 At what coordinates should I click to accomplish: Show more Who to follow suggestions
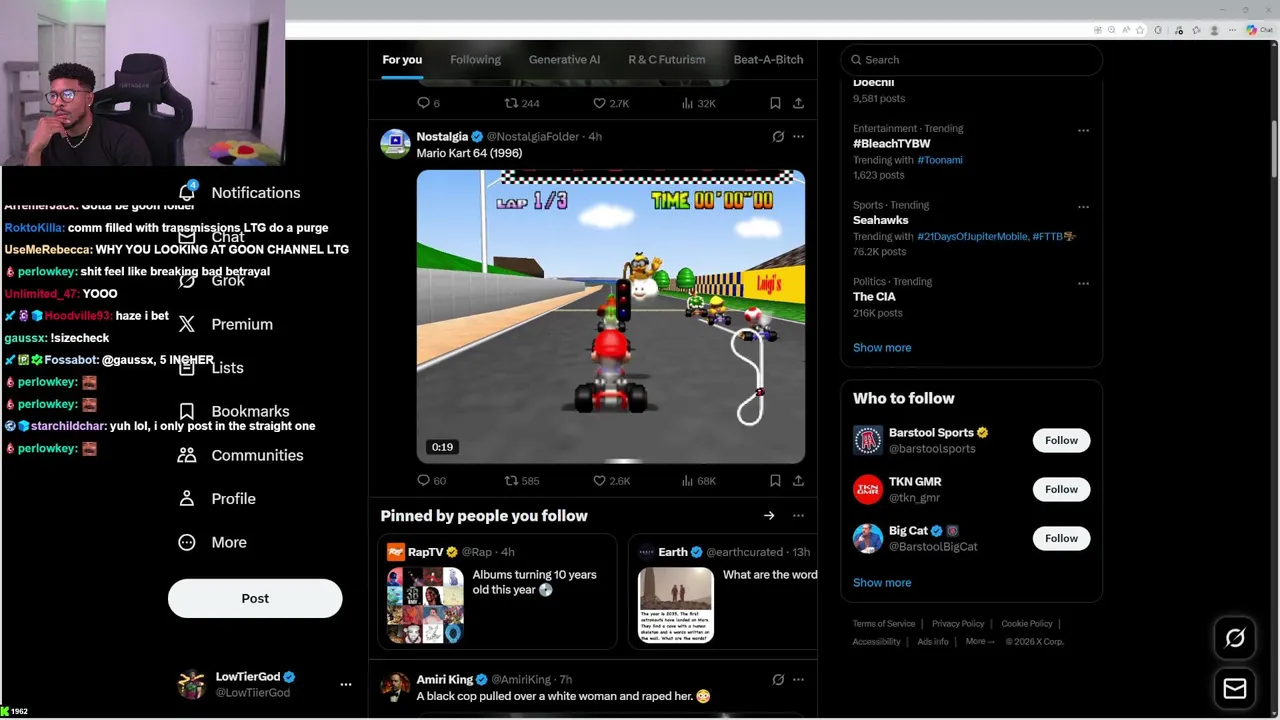(882, 583)
